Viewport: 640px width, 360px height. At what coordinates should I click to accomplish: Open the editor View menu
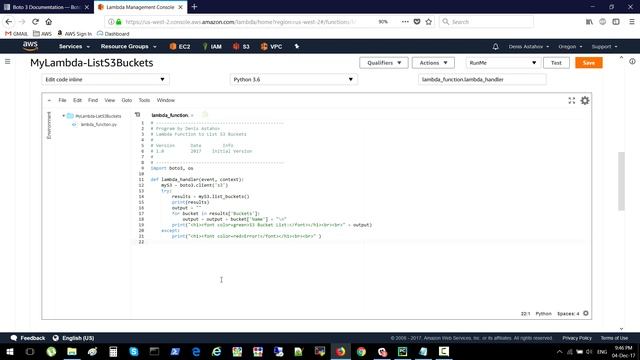[x=109, y=100]
